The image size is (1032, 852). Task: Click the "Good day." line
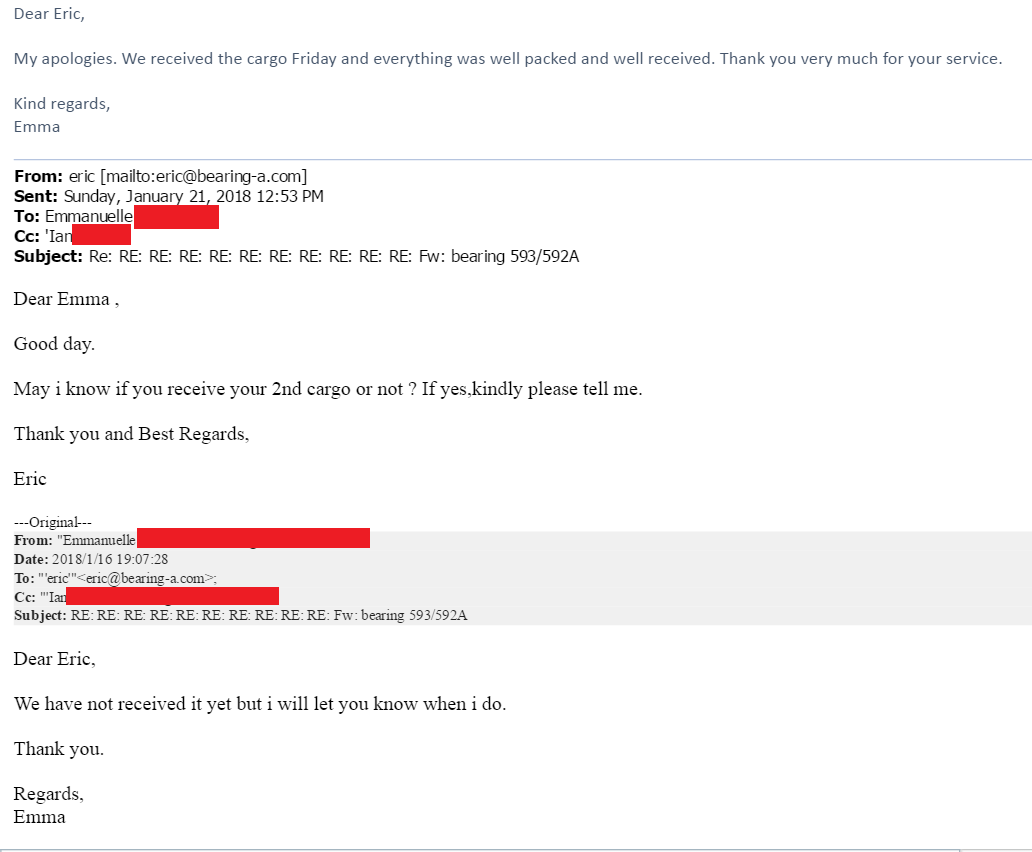pos(55,344)
